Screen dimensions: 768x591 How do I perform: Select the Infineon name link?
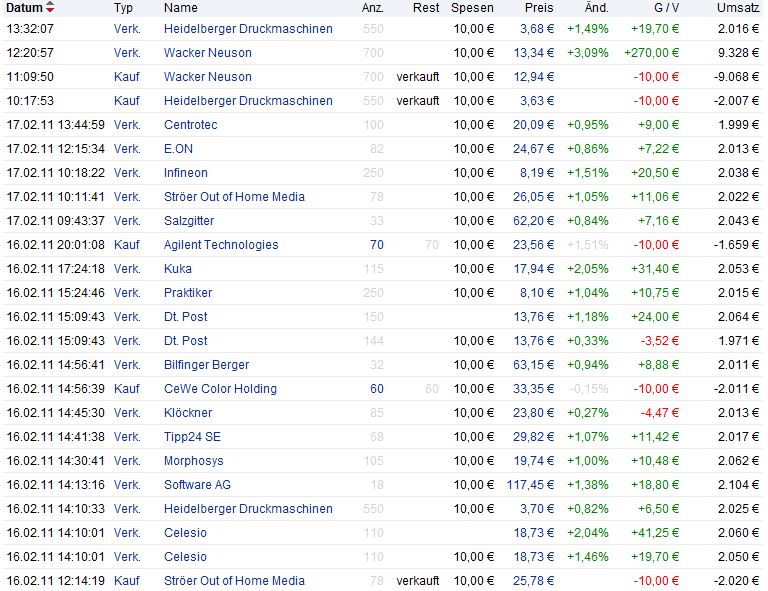[x=186, y=173]
